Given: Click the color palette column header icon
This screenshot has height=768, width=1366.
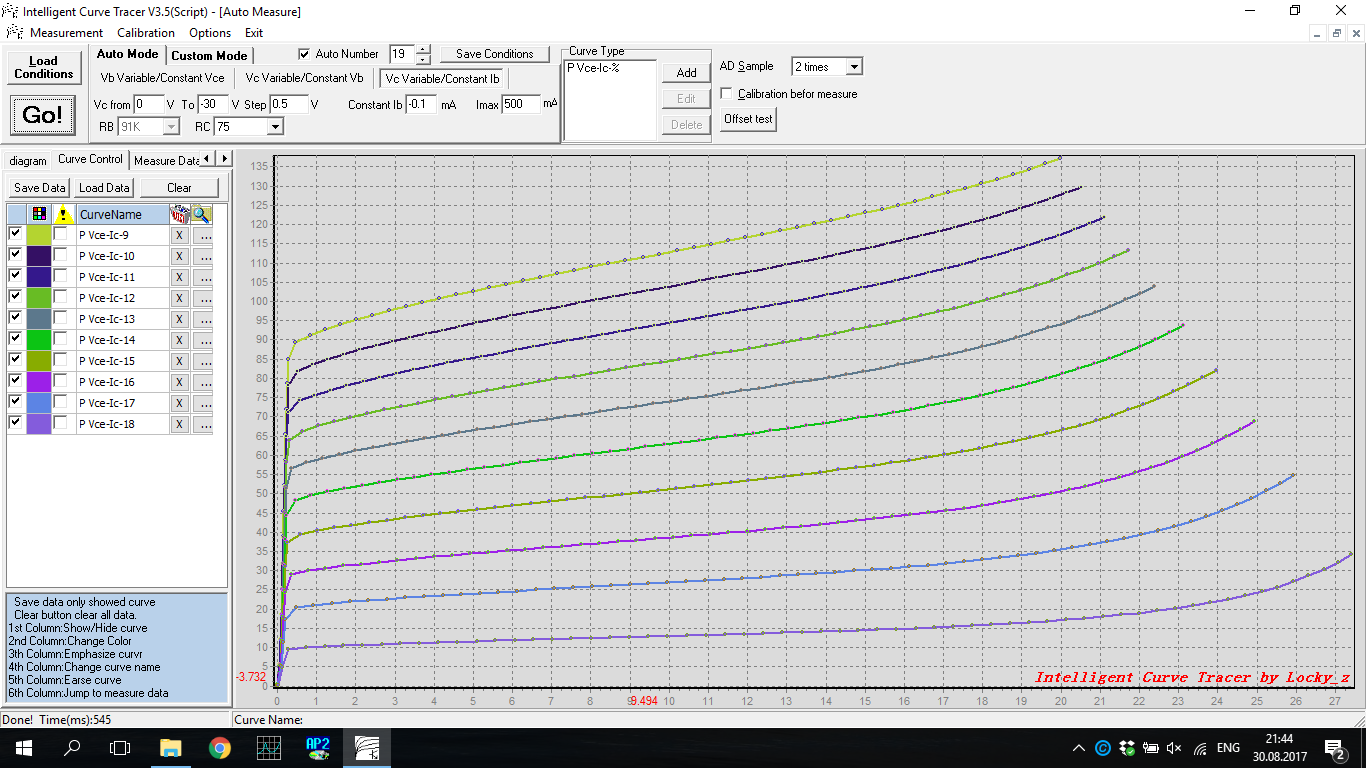Looking at the screenshot, I should click(39, 214).
